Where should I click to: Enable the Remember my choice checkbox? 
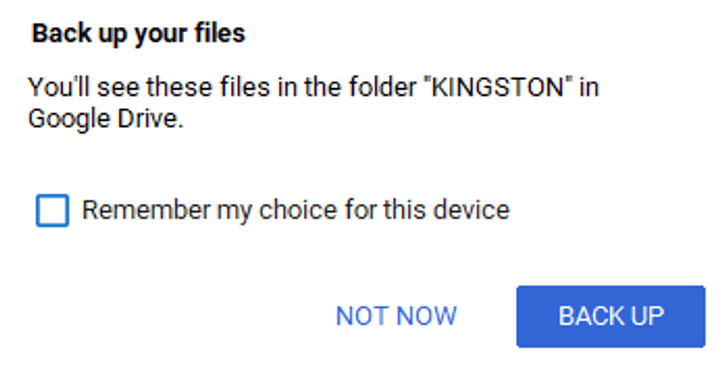(x=52, y=210)
